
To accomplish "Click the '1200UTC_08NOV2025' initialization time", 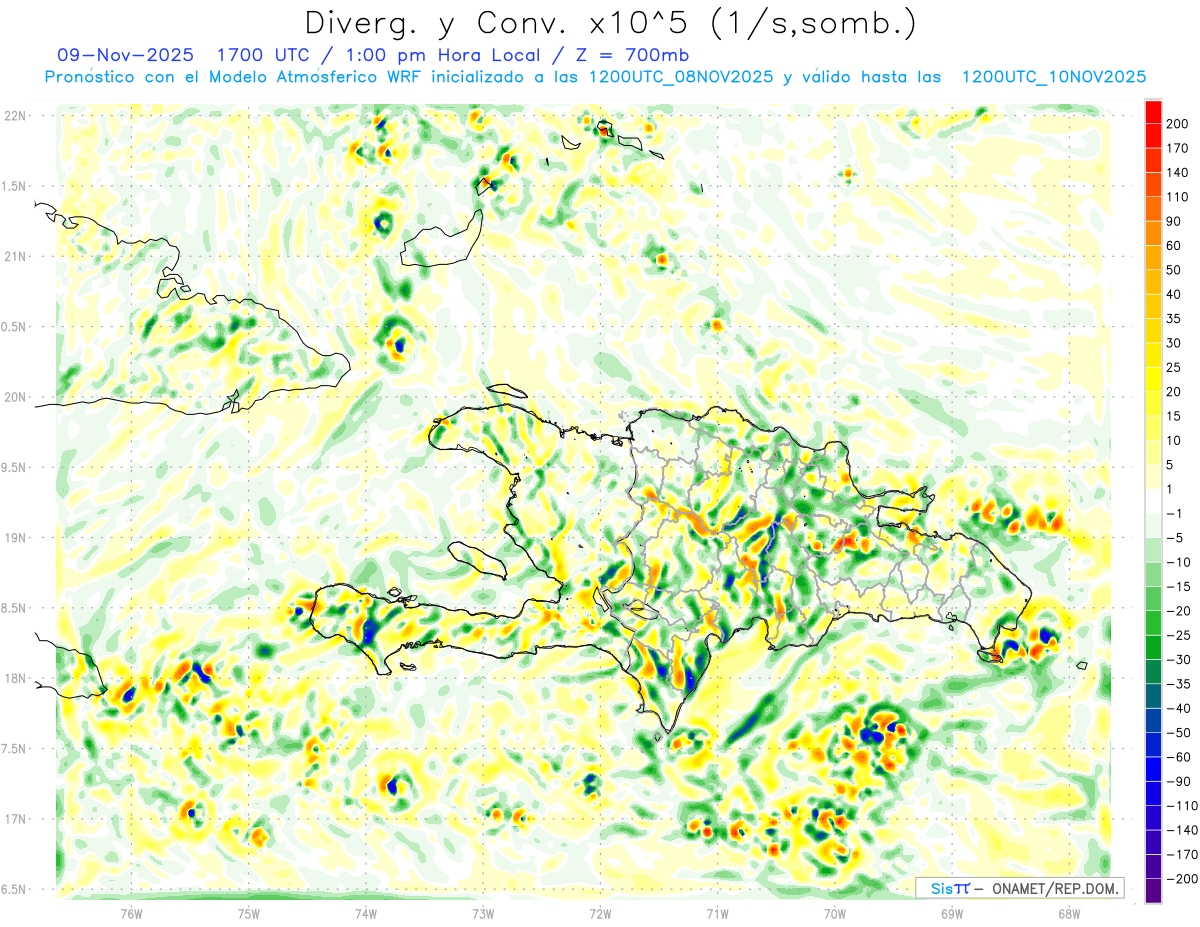I will (x=682, y=77).
